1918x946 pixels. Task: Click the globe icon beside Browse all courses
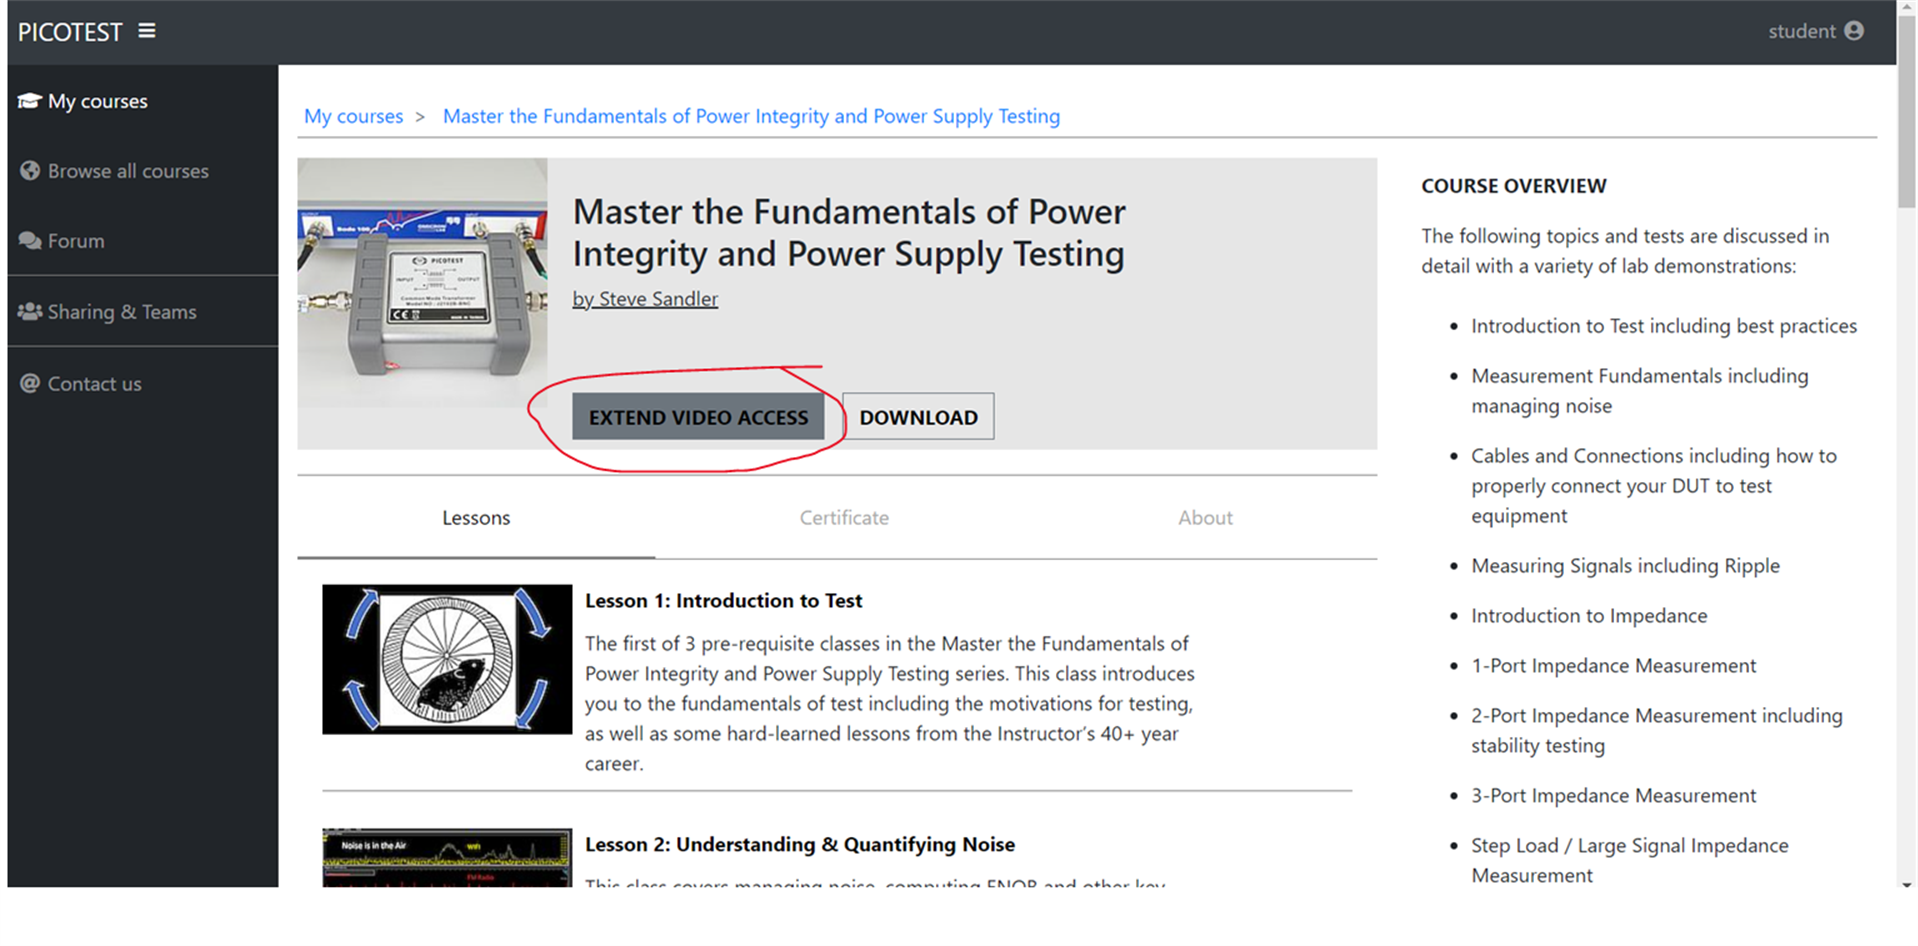coord(30,171)
